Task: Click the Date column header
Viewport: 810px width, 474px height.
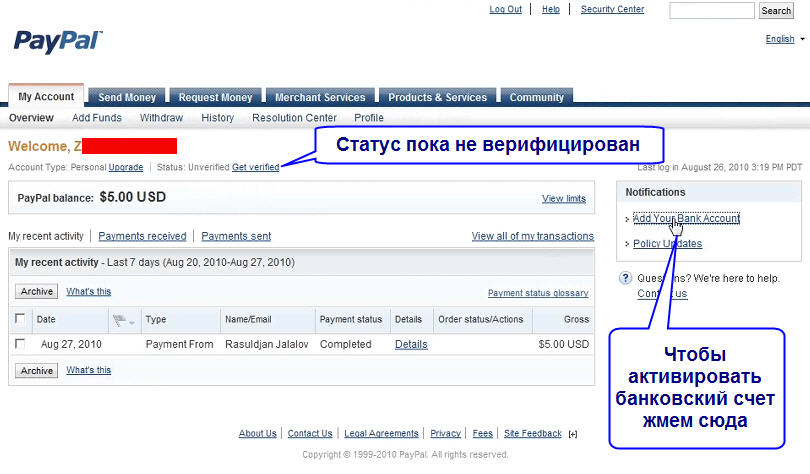Action: [46, 319]
